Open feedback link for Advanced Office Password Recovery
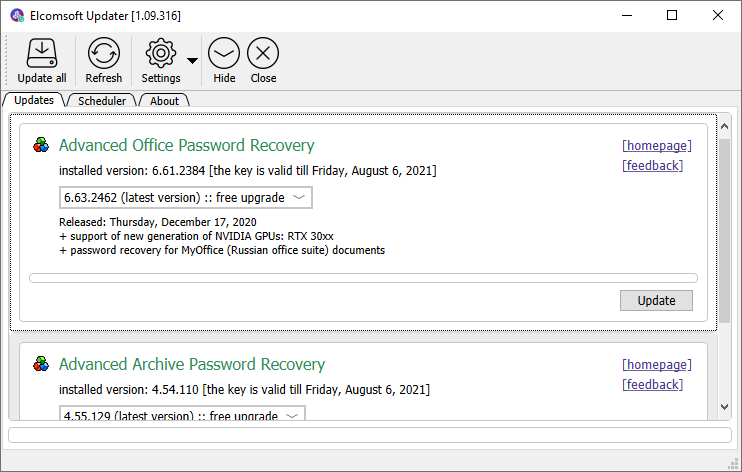Screen dimensions: 742x472 tap(652, 165)
